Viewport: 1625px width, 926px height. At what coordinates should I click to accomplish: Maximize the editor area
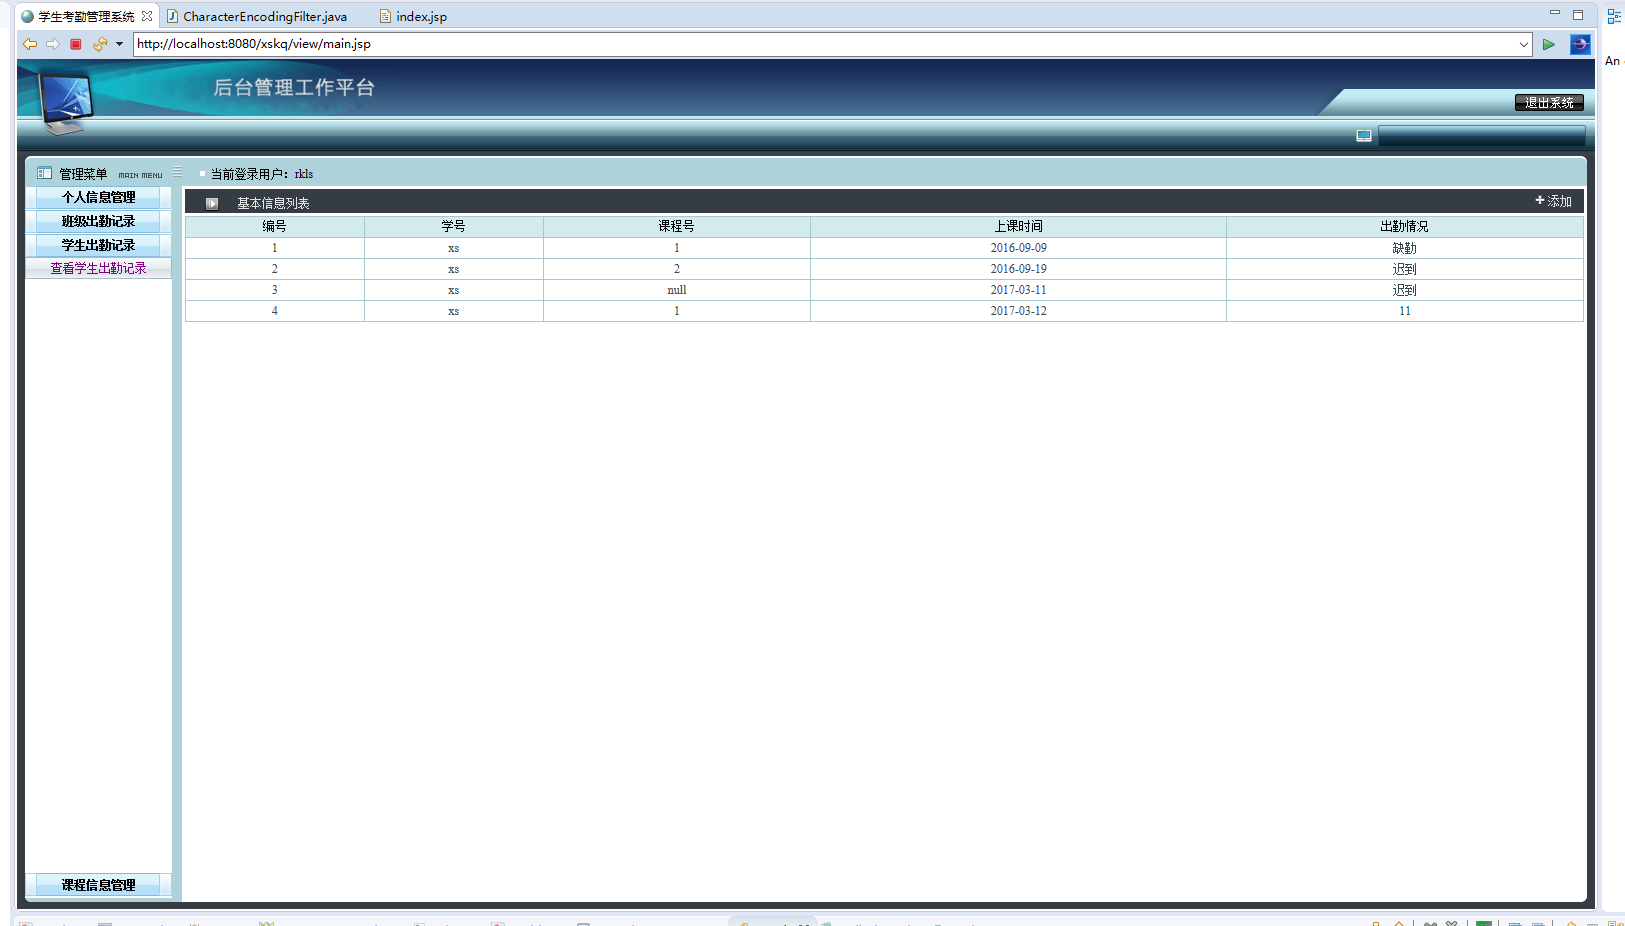coord(1578,15)
